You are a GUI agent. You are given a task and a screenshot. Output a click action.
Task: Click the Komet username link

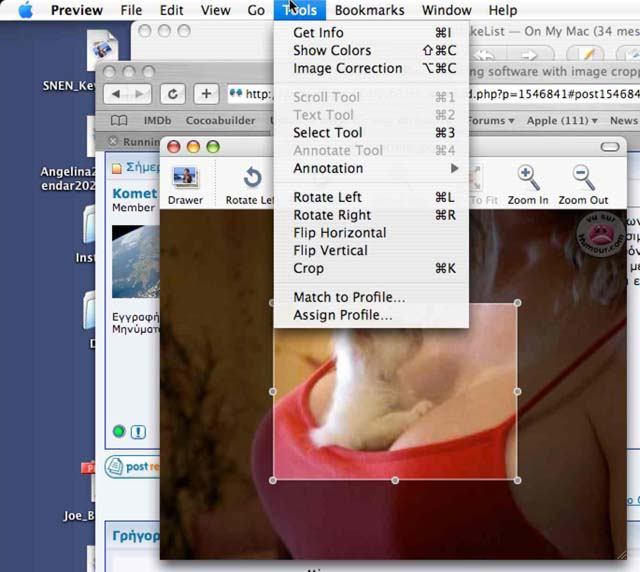tap(135, 194)
